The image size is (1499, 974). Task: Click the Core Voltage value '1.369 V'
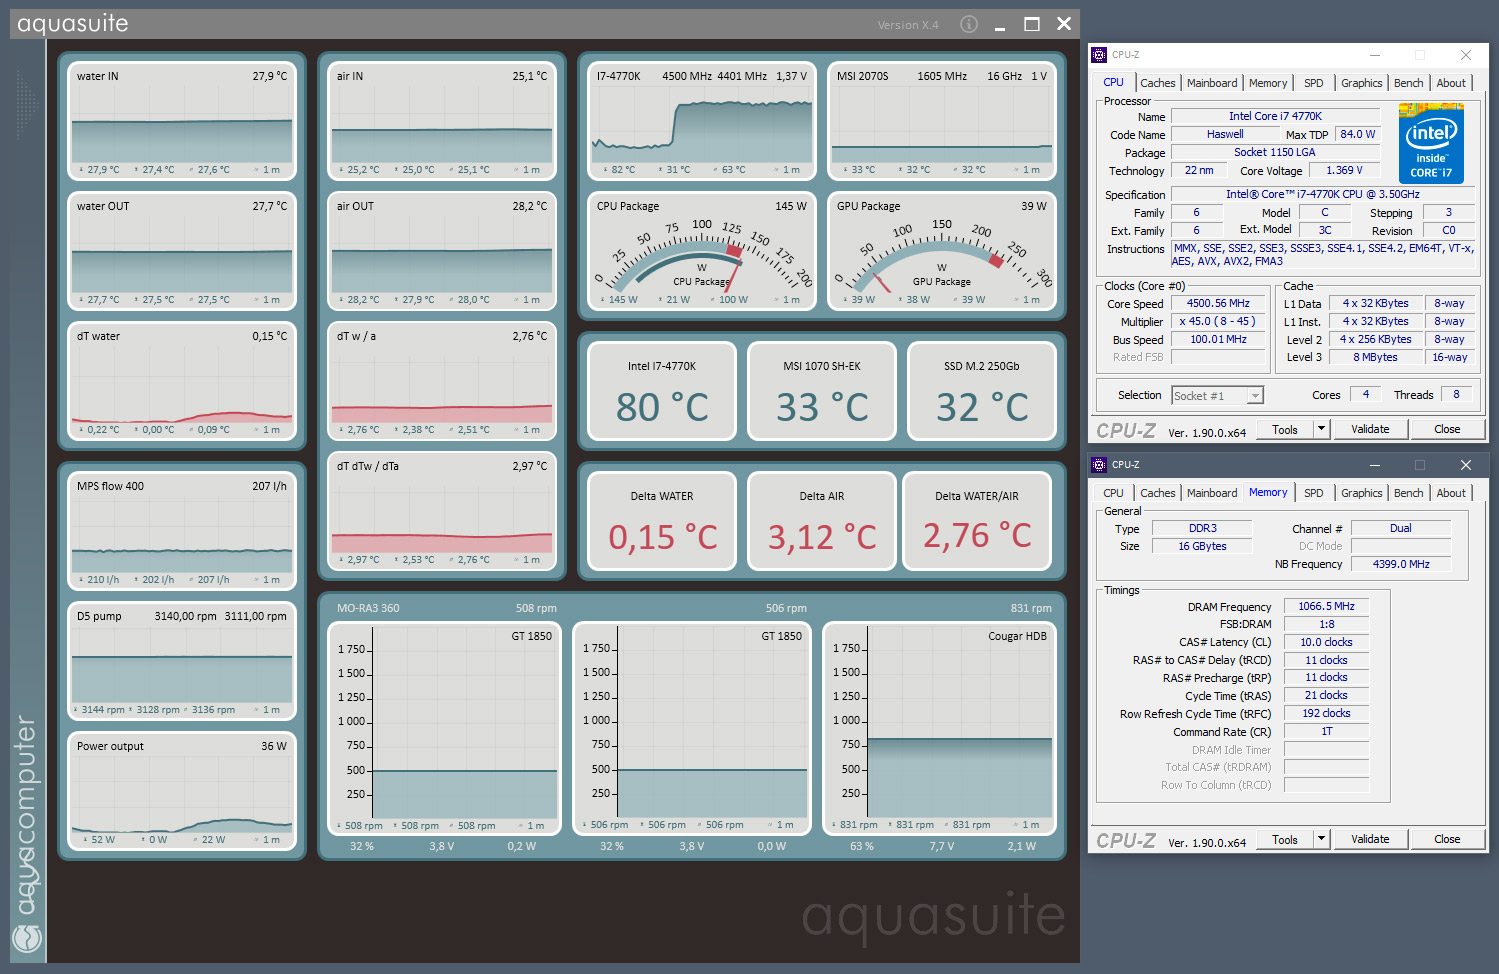click(x=1344, y=170)
